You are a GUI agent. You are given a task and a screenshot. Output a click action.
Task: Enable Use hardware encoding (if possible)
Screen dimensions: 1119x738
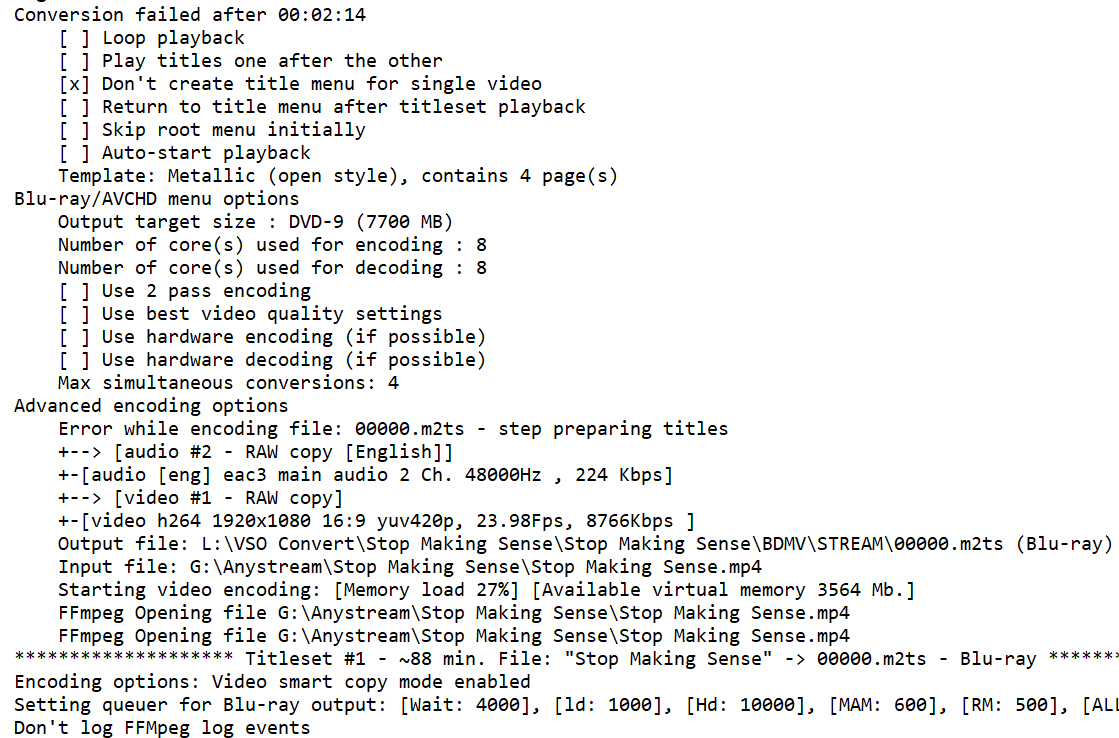[74, 337]
